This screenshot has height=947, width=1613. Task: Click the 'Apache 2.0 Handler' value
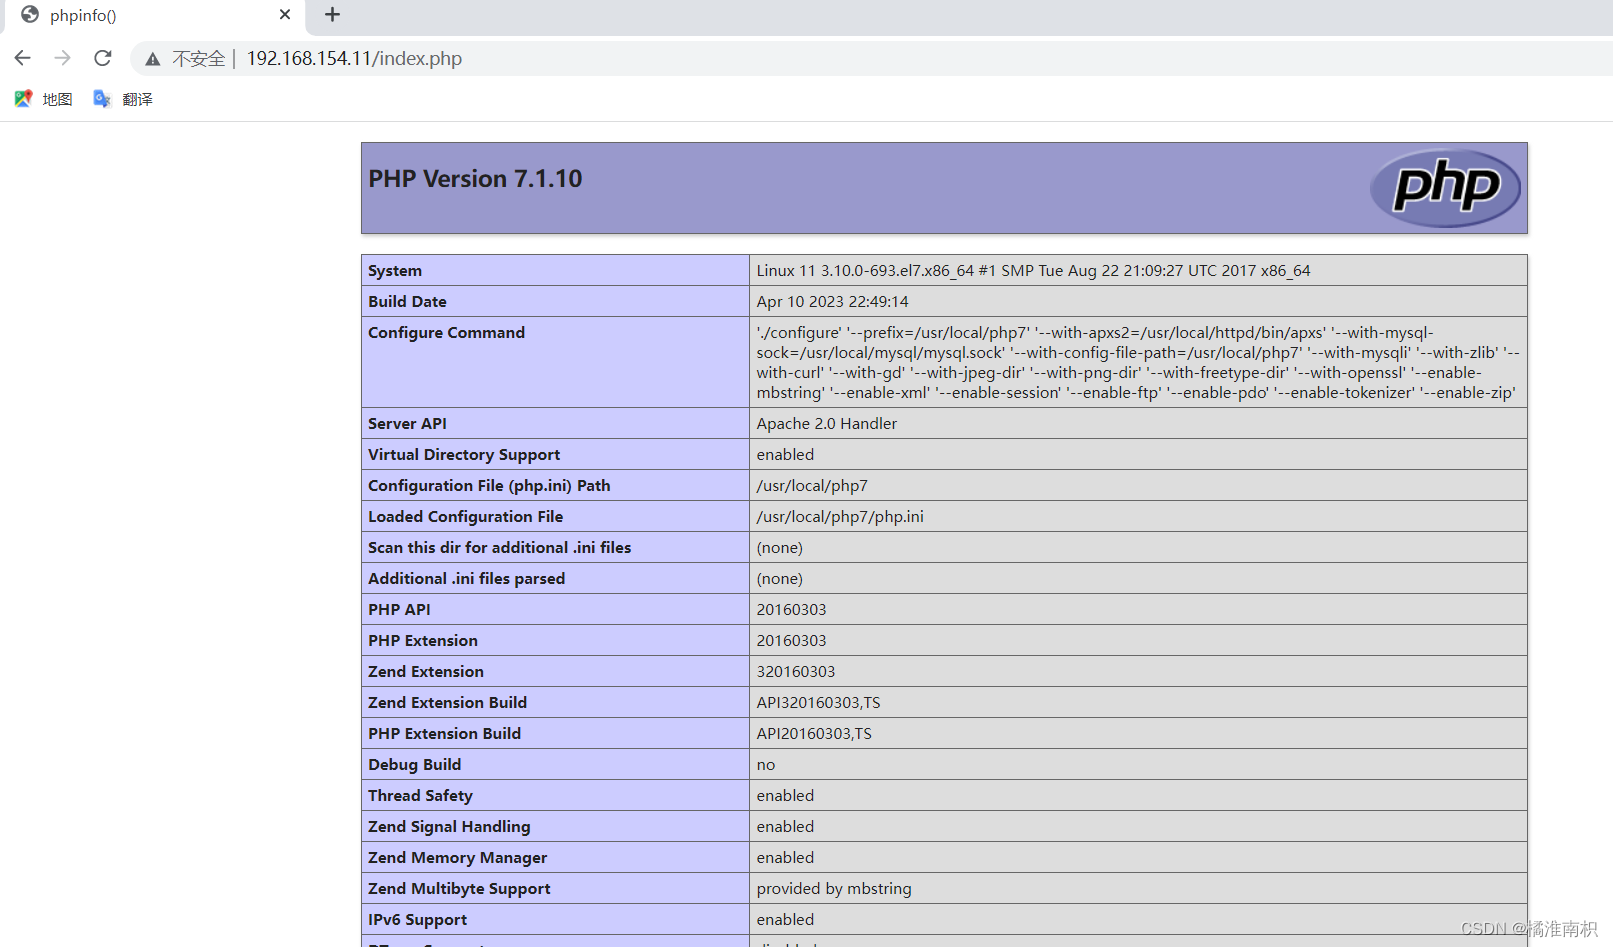(x=826, y=424)
